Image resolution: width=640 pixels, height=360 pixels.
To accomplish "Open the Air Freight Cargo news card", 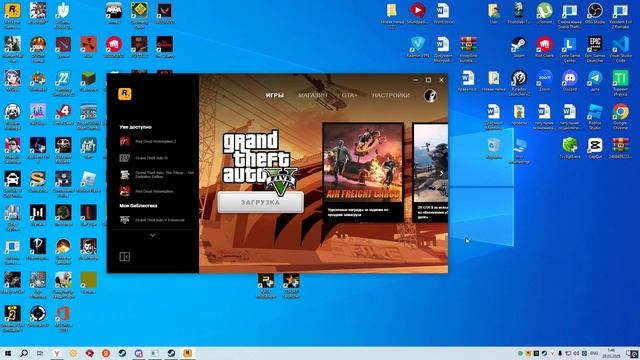I will (363, 172).
